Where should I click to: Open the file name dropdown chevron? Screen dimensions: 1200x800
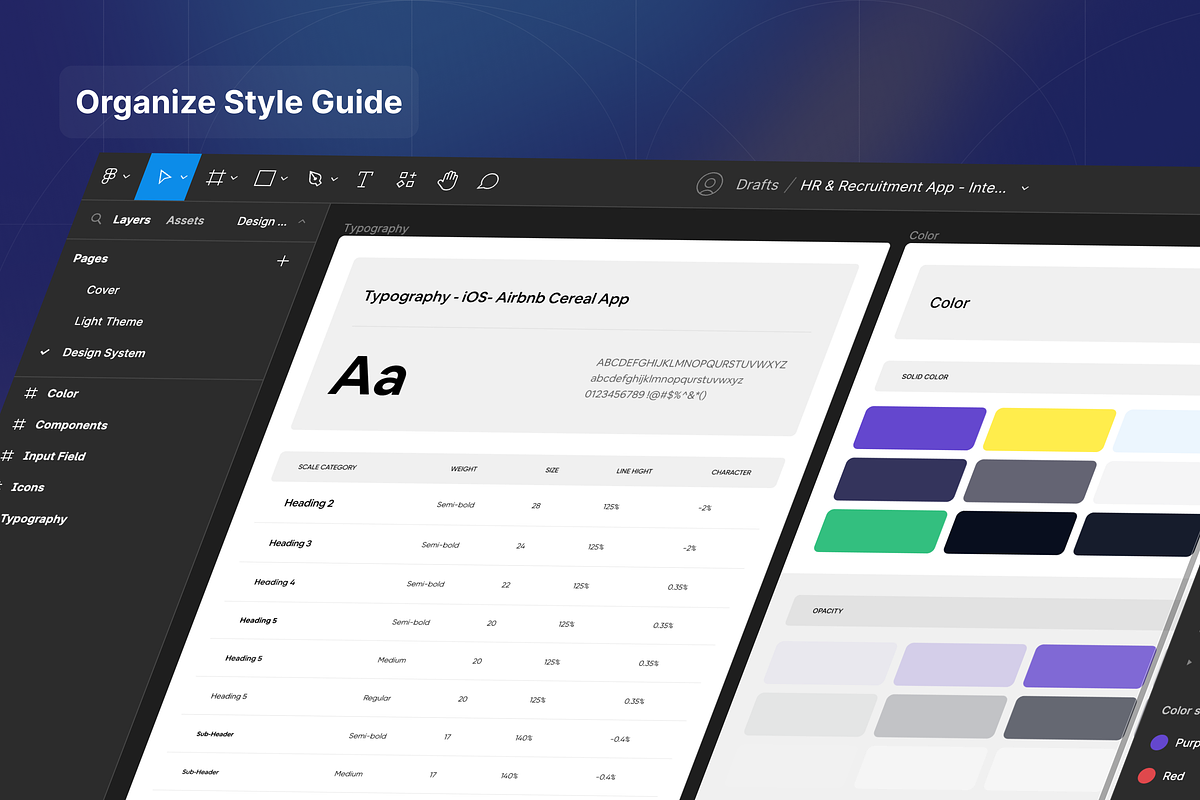tap(1024, 187)
